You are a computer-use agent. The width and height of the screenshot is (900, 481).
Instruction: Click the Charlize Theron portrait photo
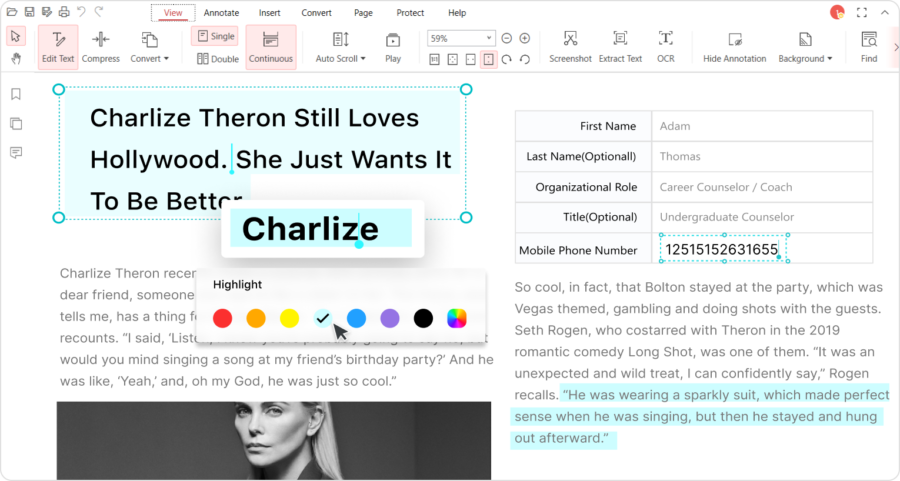274,440
